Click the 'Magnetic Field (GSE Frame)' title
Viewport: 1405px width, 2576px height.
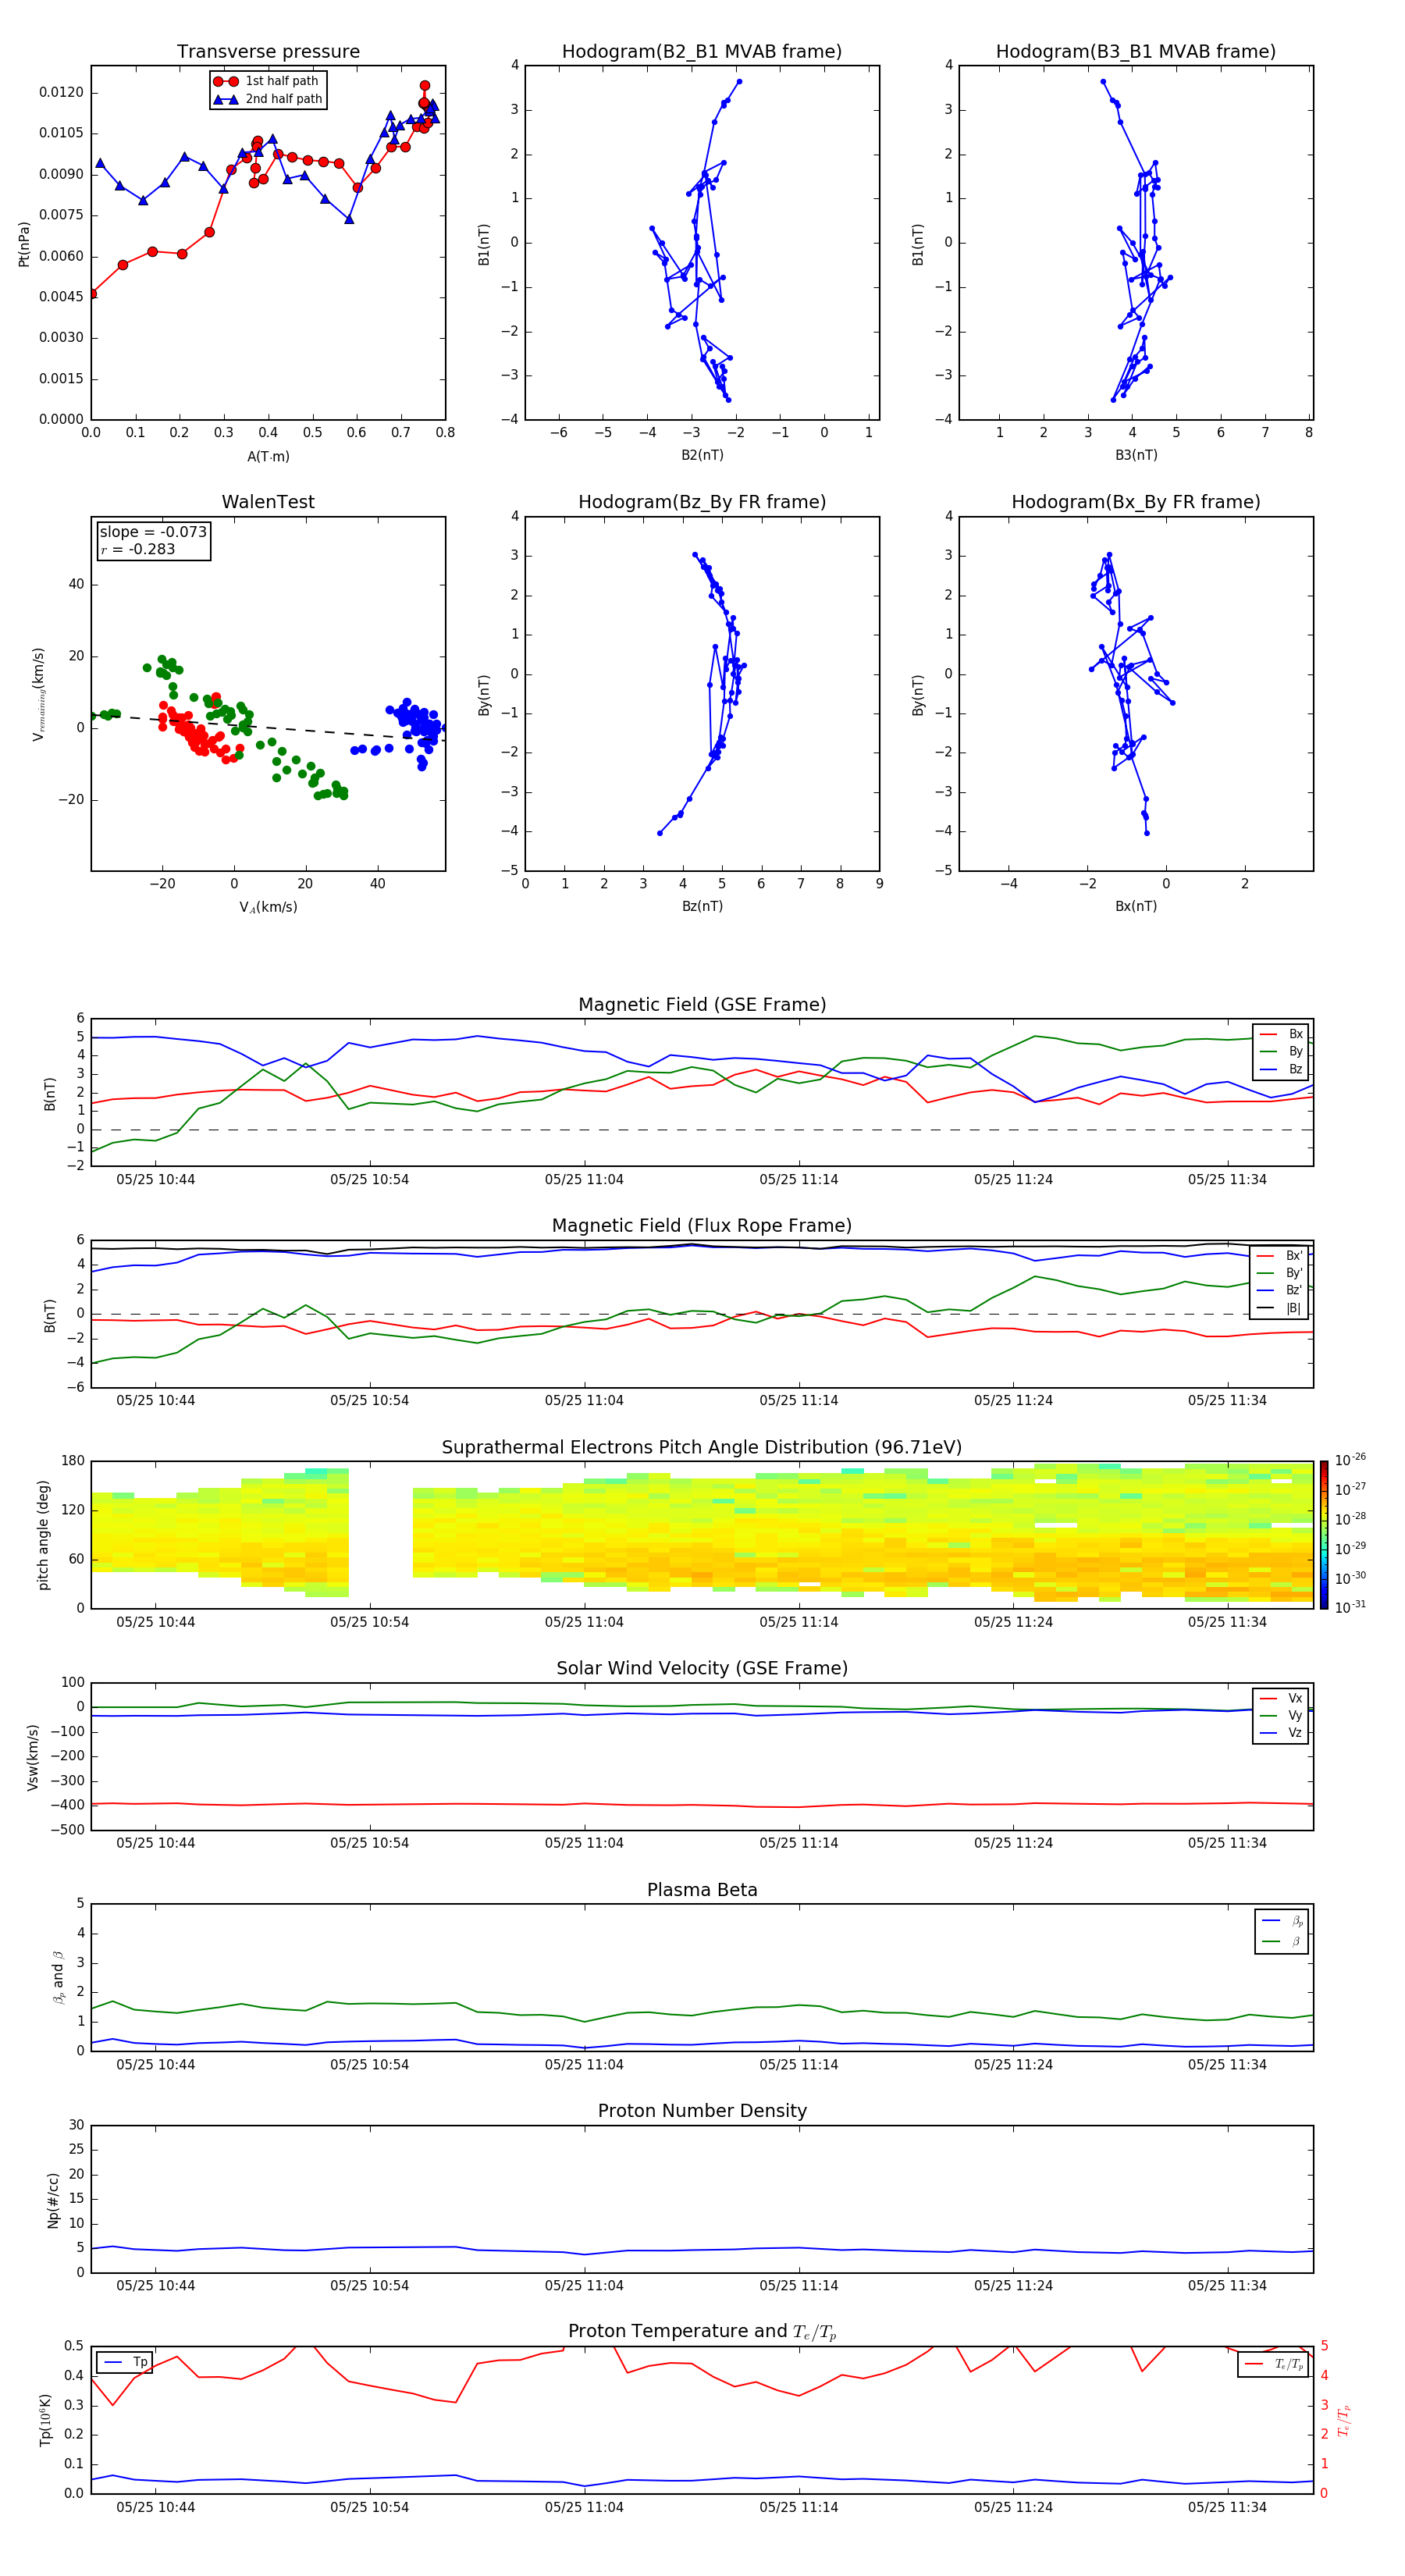pyautogui.click(x=702, y=1005)
